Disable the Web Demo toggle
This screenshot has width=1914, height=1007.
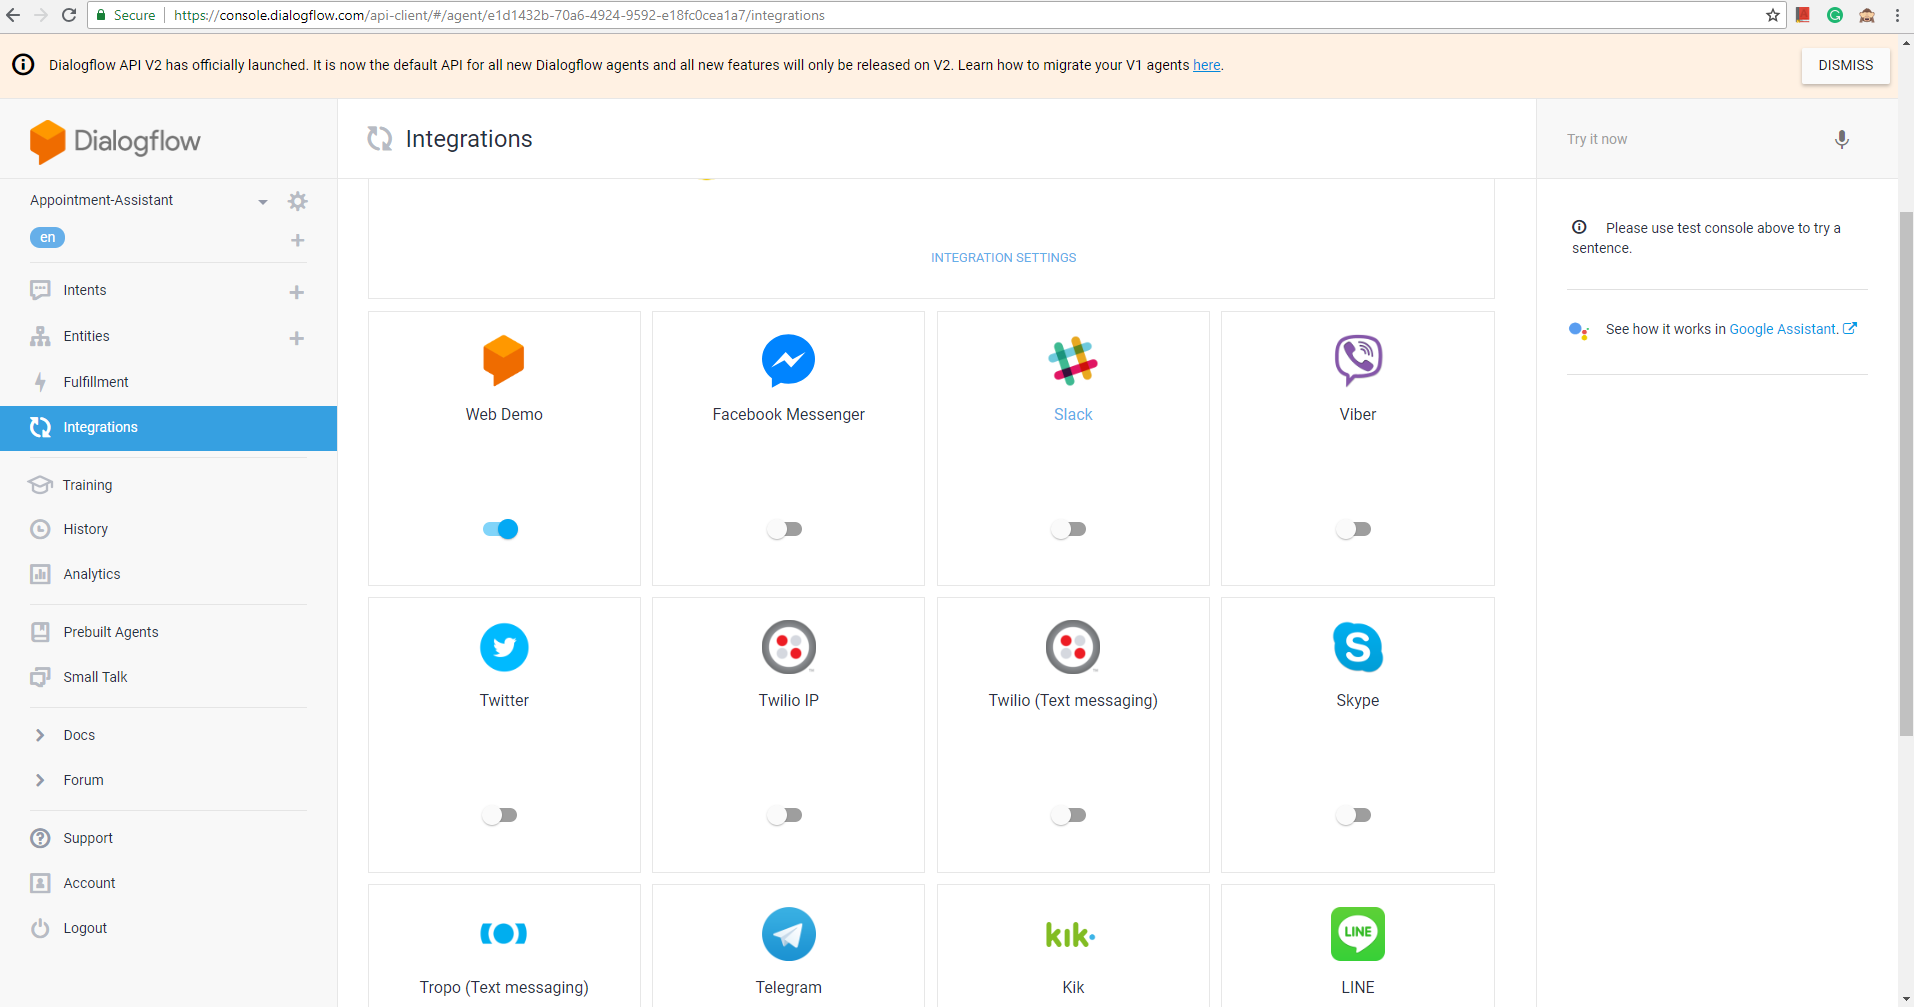pos(500,529)
